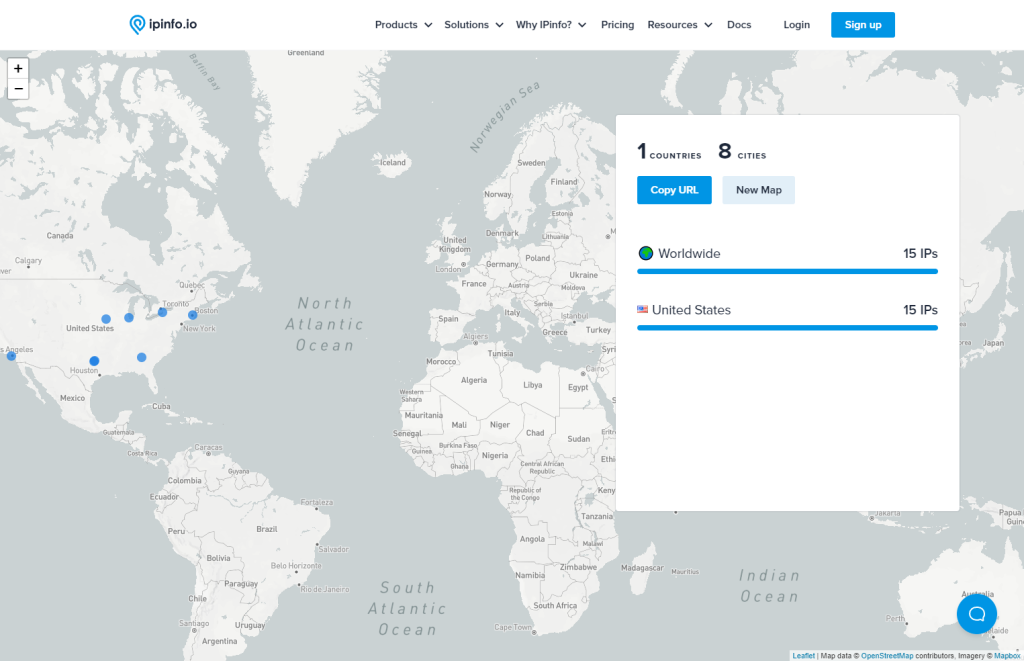Expand the Products dropdown menu
The image size is (1024, 661).
click(x=403, y=25)
